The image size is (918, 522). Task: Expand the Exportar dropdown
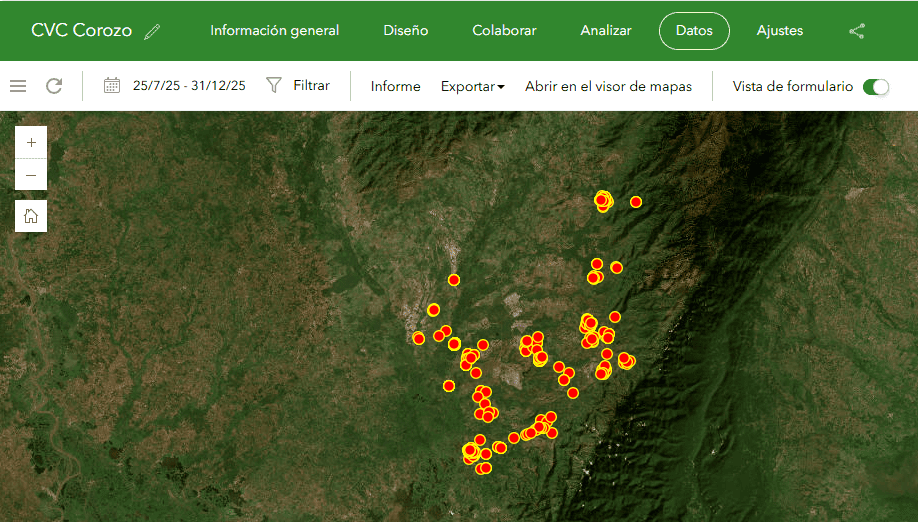(472, 87)
